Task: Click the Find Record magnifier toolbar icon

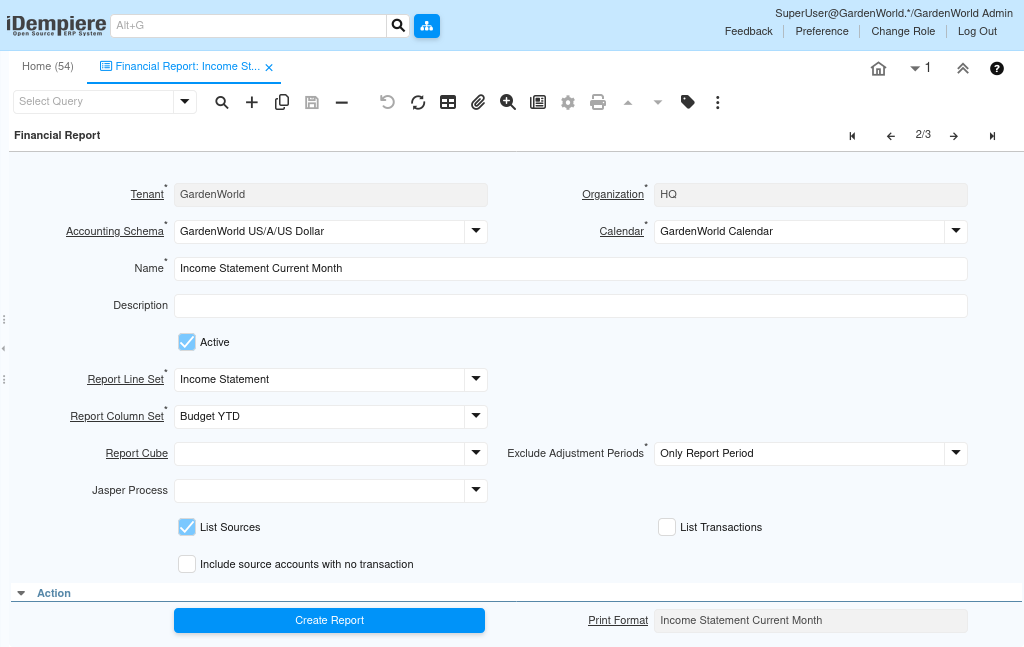Action: point(222,102)
